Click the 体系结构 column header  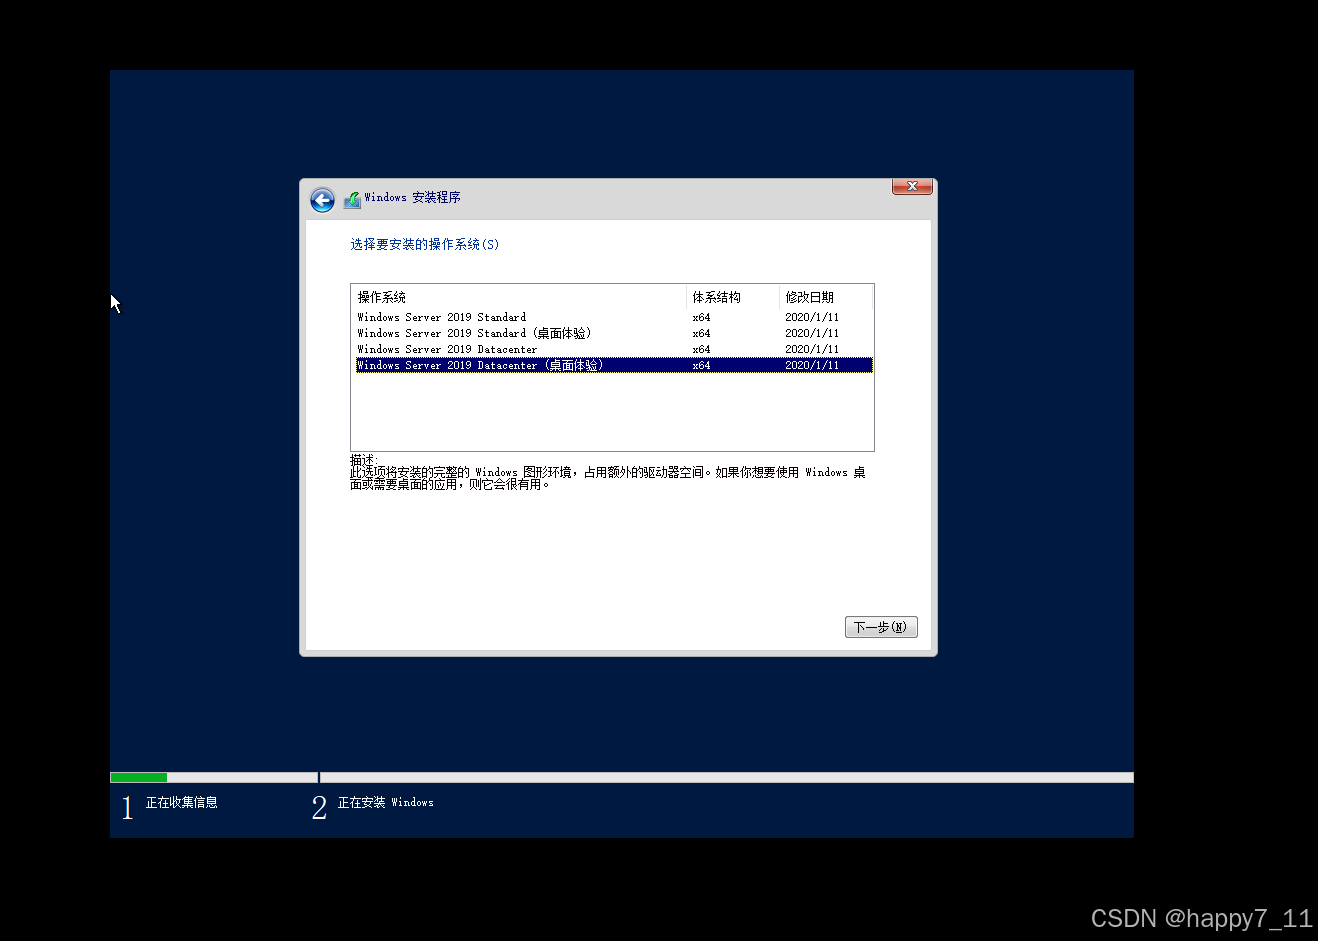(x=733, y=297)
